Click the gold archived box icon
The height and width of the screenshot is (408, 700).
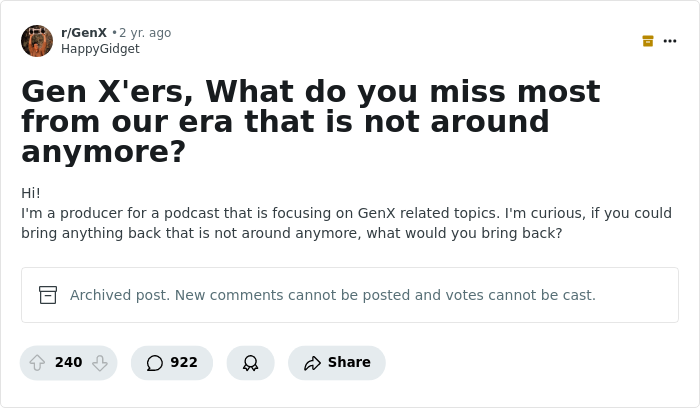tap(648, 41)
